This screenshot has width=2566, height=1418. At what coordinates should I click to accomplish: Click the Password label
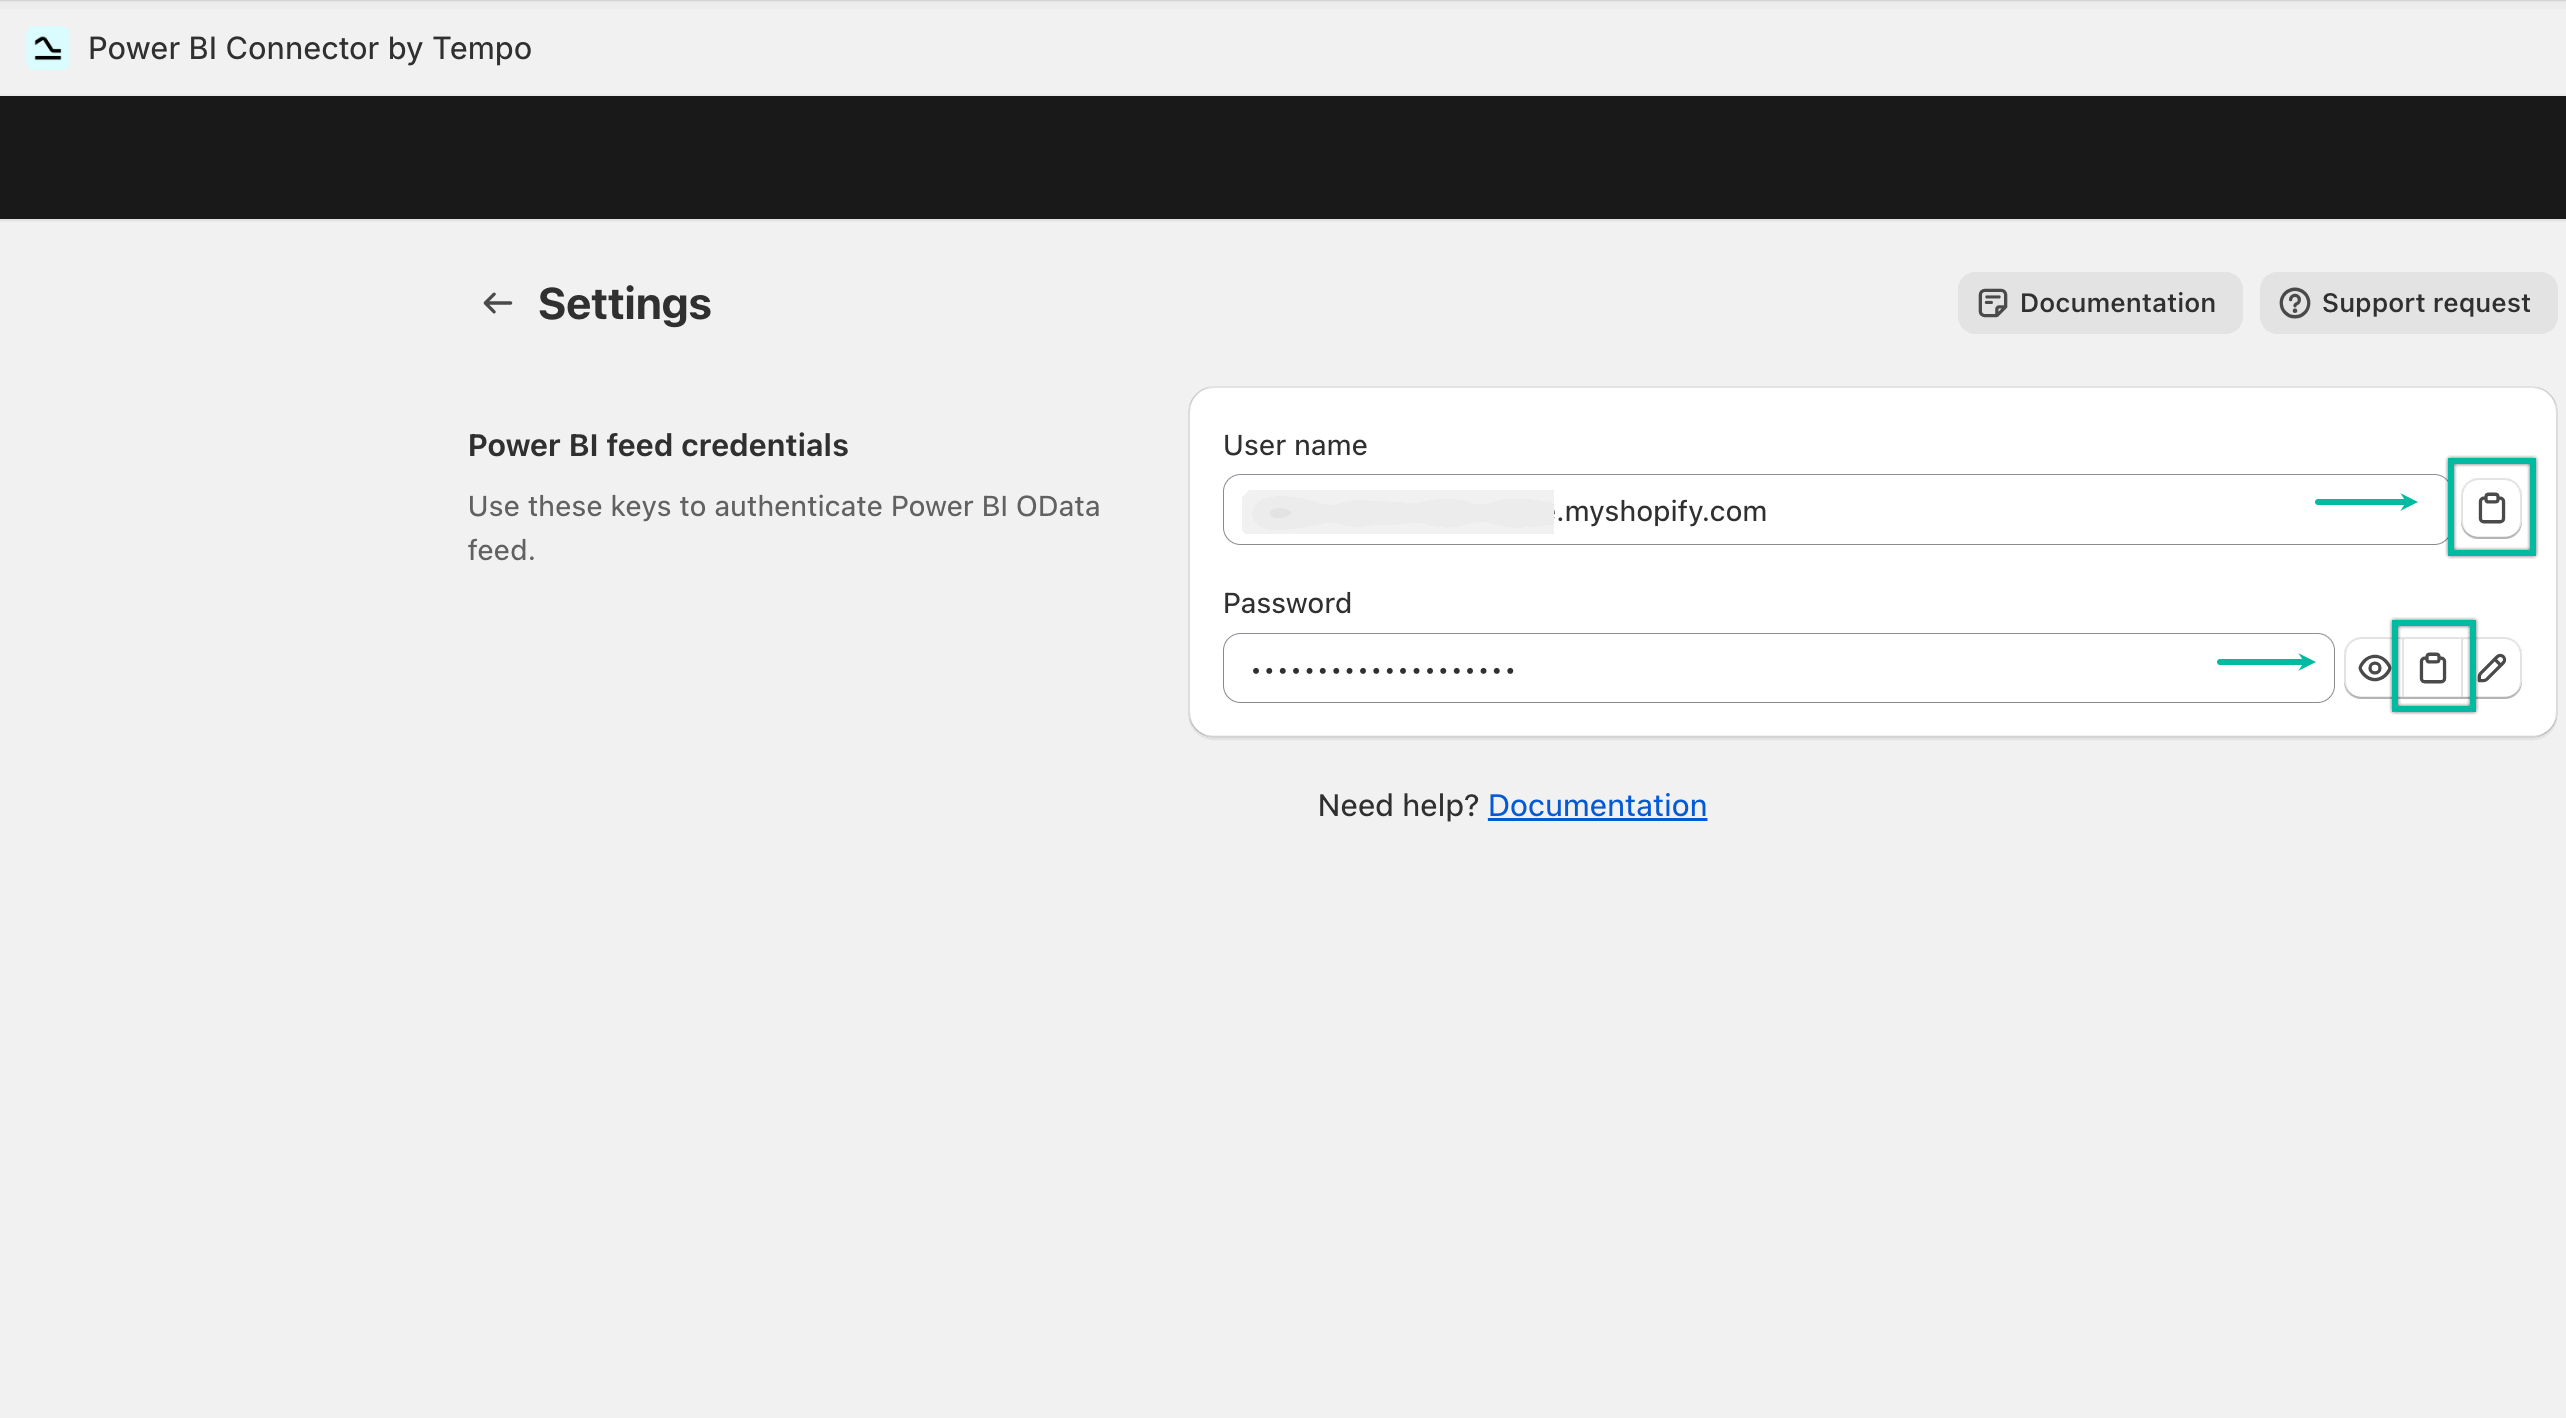tap(1286, 603)
